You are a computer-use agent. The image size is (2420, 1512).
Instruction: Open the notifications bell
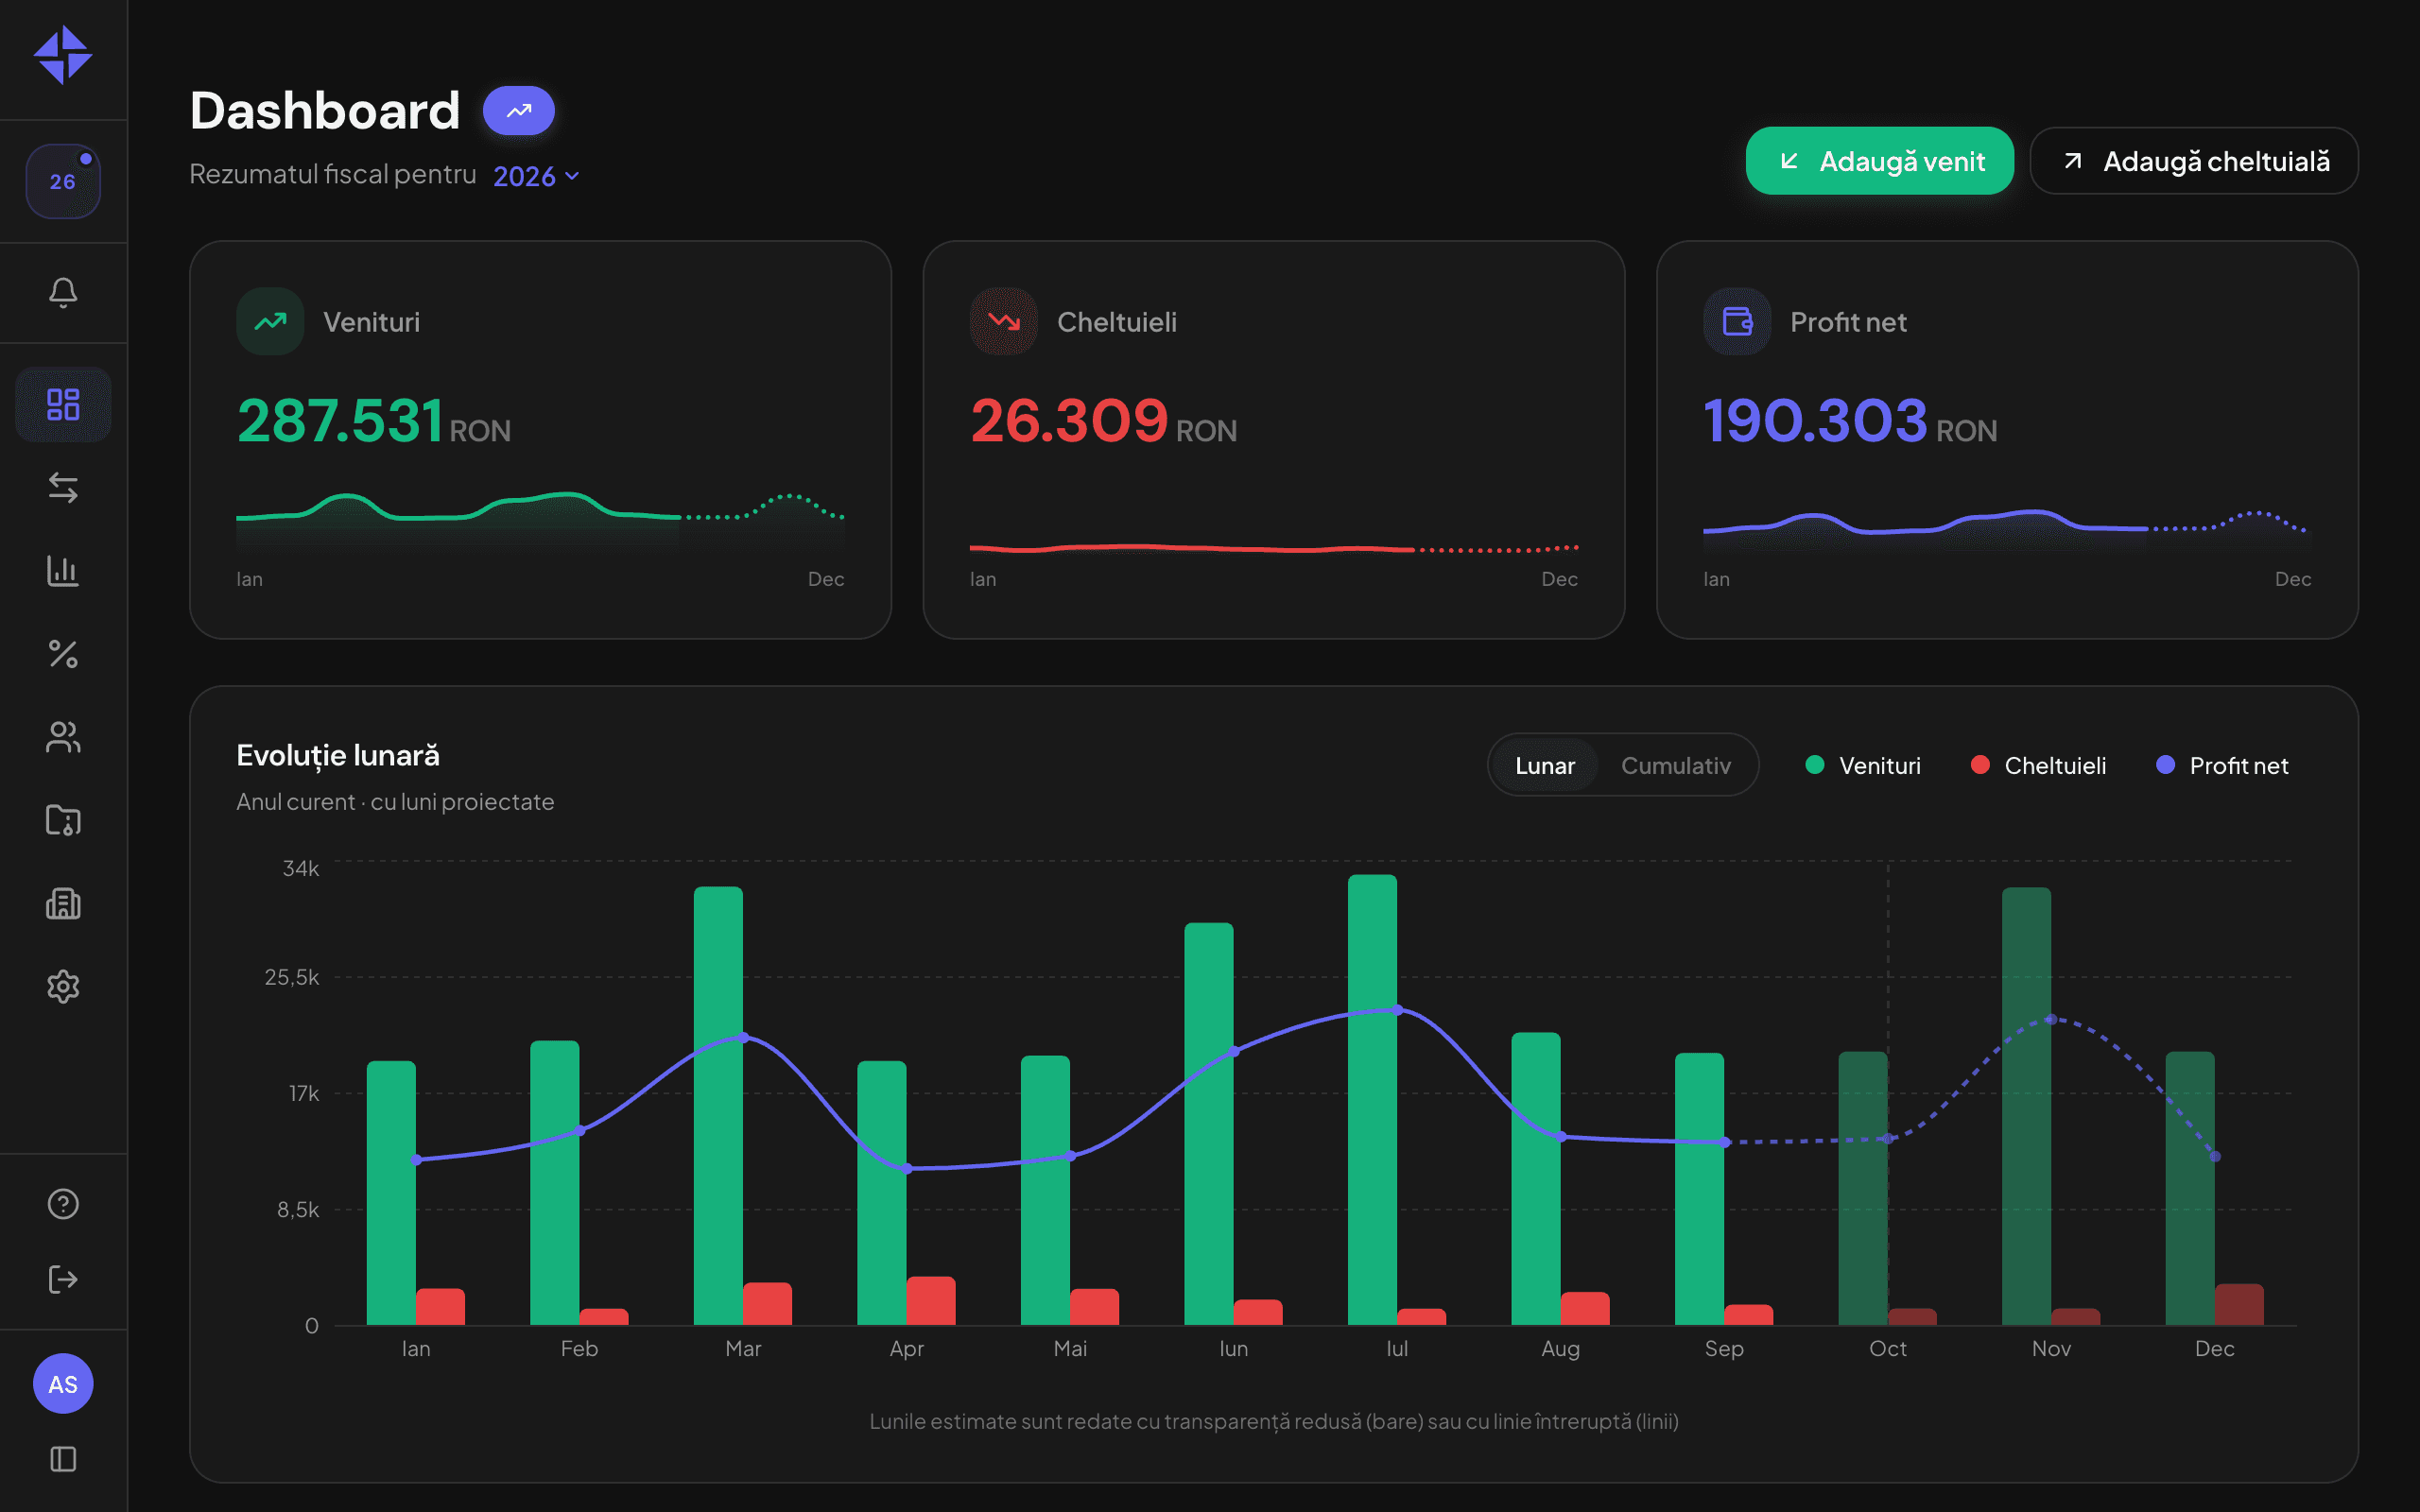click(x=63, y=292)
